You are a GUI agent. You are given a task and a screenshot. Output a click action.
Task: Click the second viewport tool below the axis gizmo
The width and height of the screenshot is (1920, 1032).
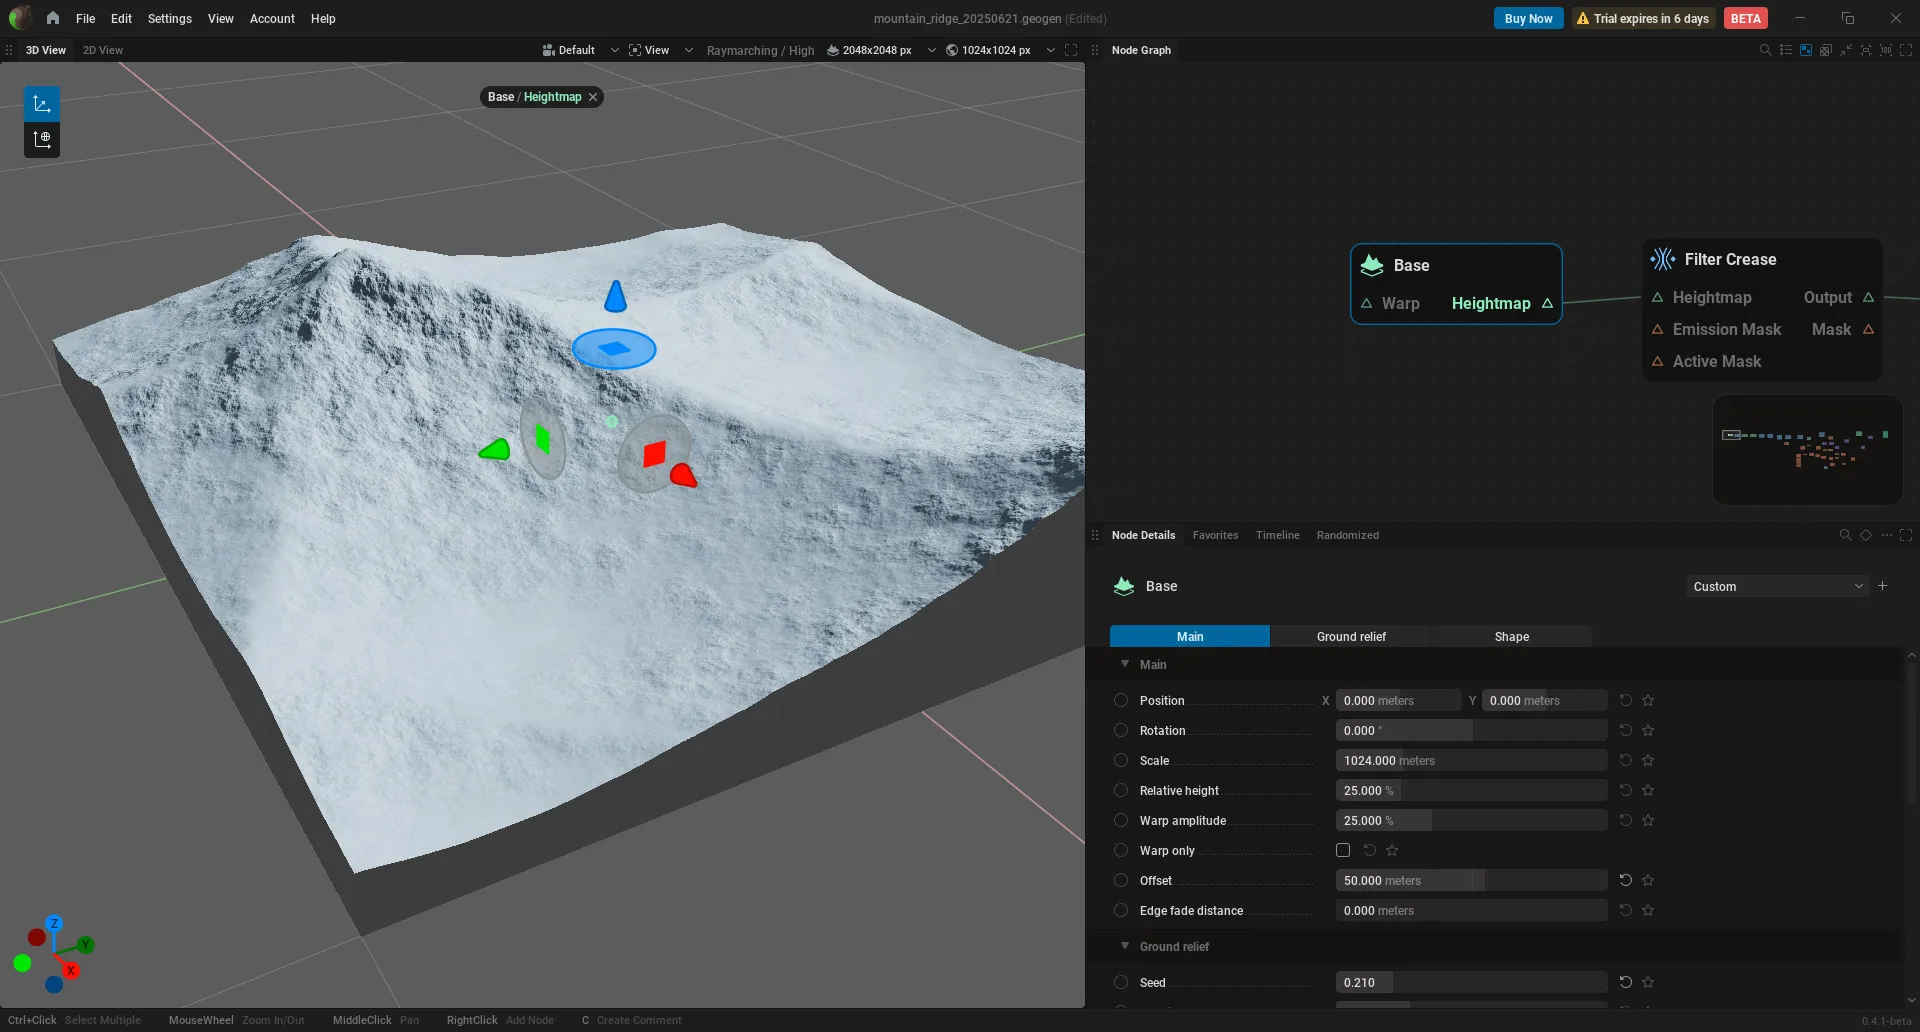pos(42,140)
